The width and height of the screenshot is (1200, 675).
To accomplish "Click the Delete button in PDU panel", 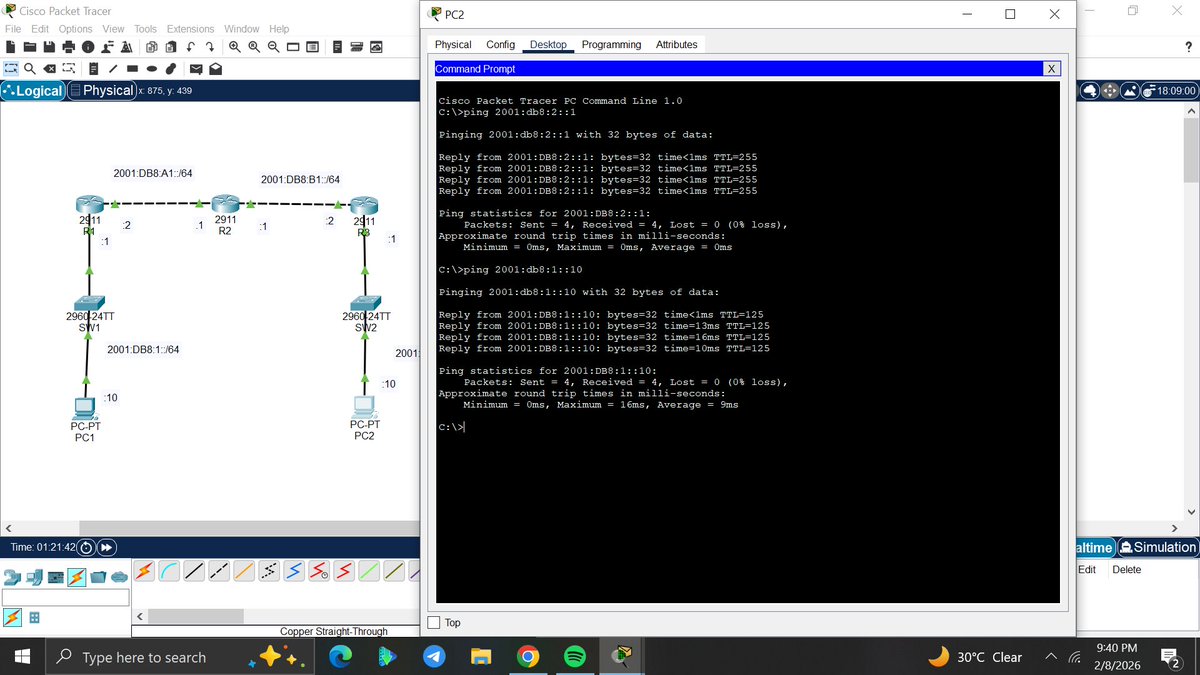I will click(1126, 570).
